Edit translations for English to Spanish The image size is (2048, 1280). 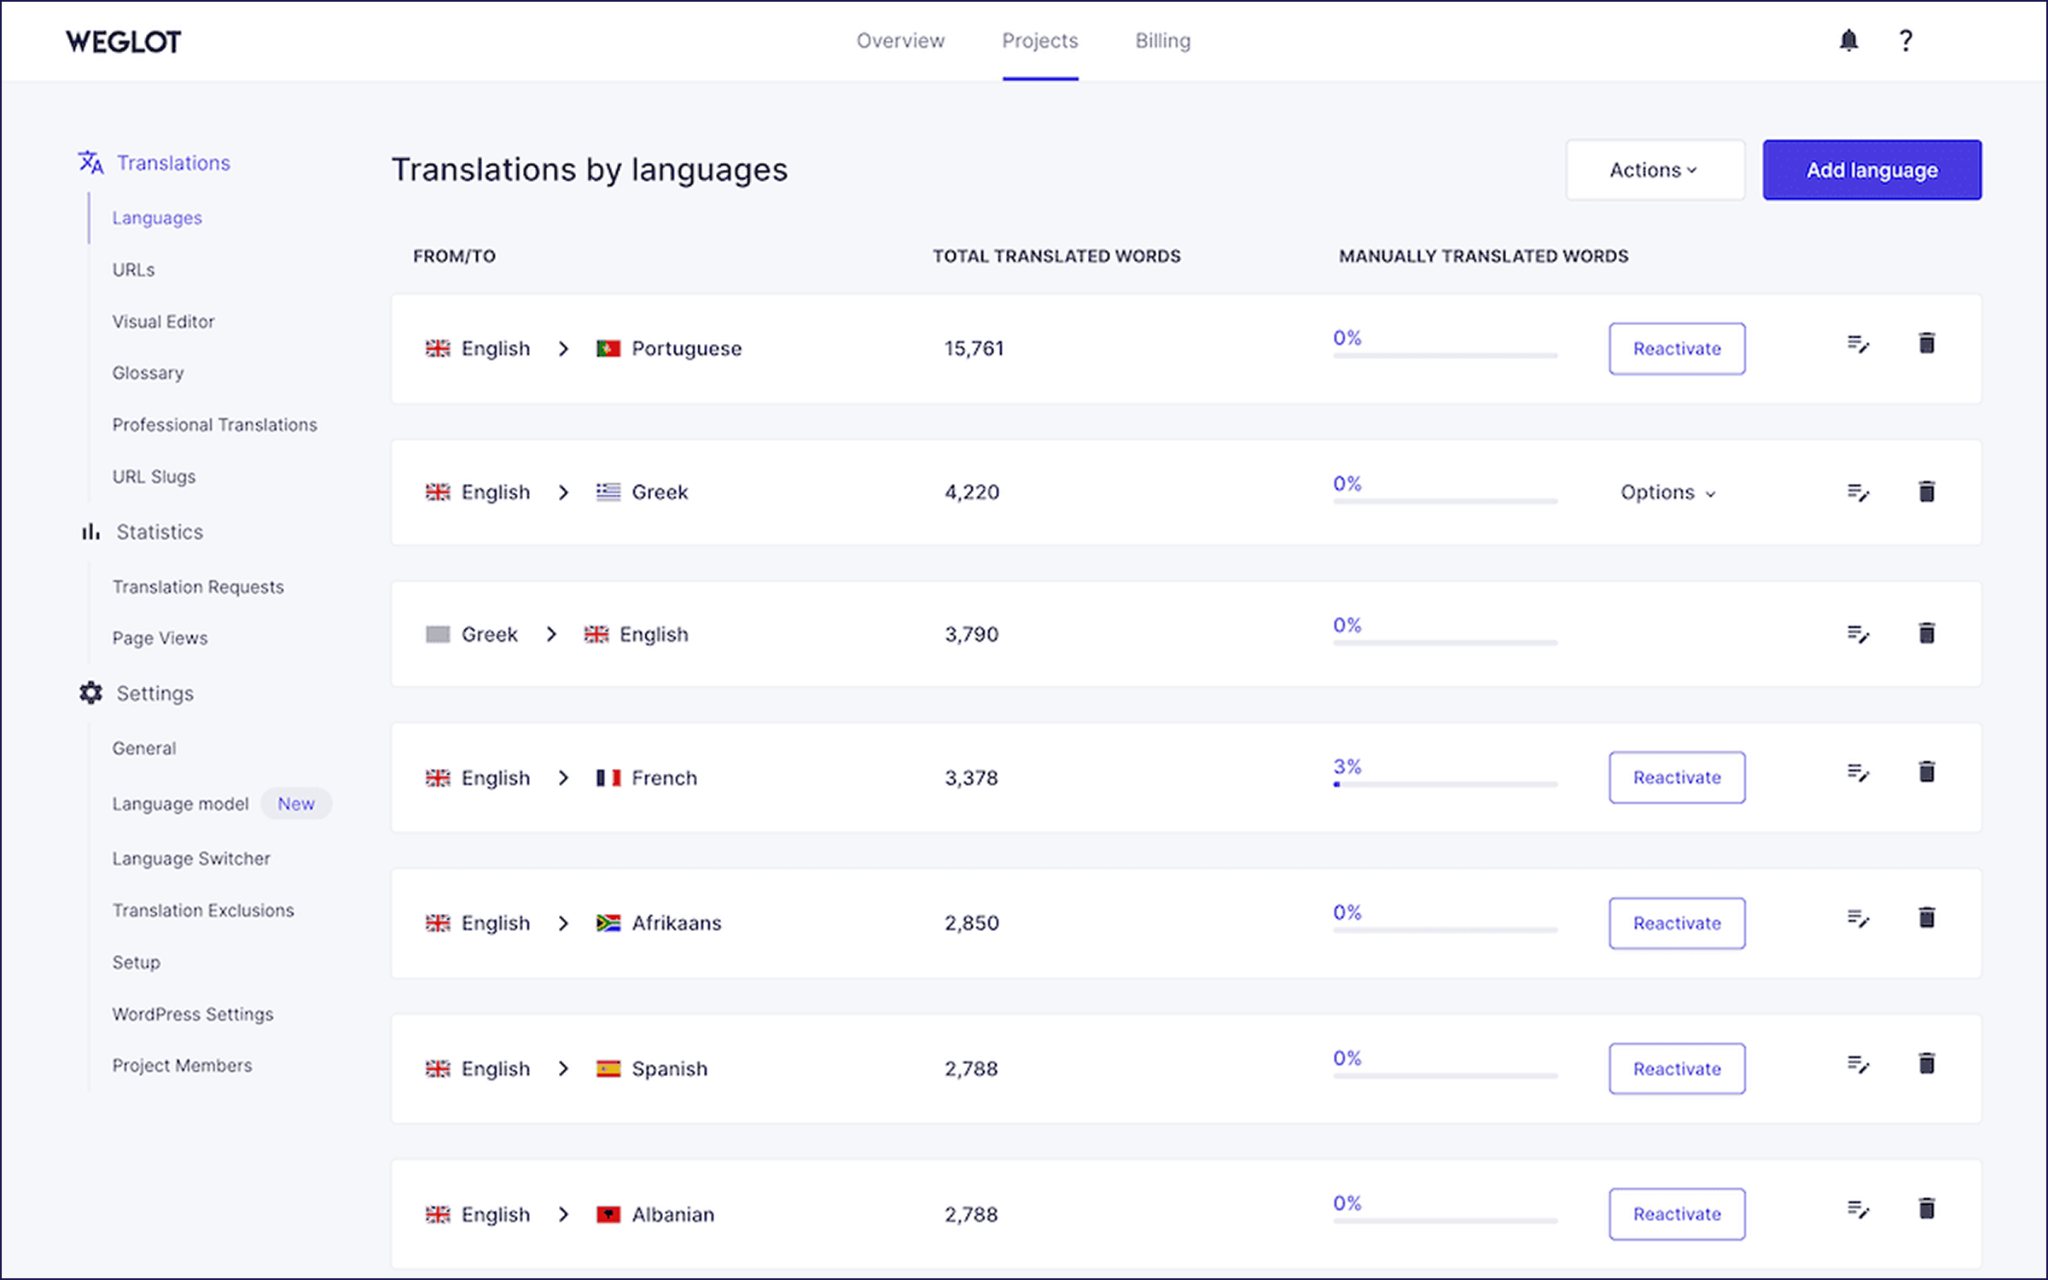click(1858, 1064)
